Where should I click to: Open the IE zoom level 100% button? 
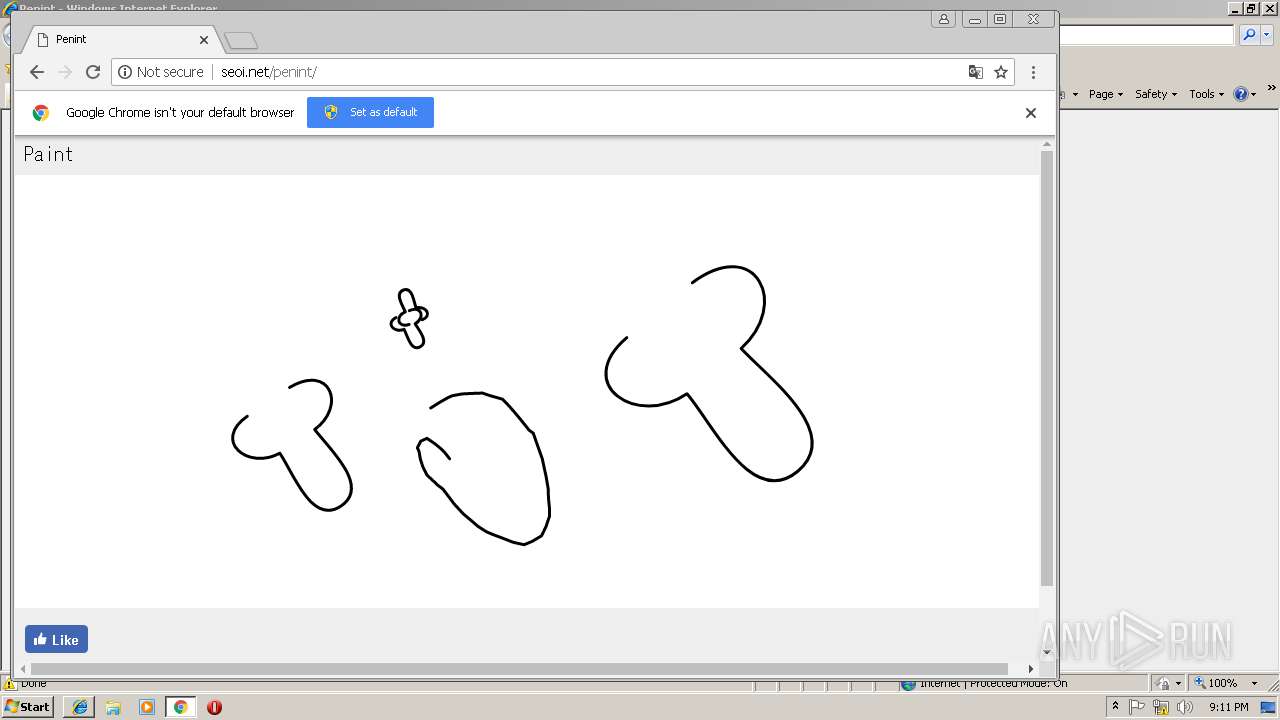pyautogui.click(x=1216, y=683)
